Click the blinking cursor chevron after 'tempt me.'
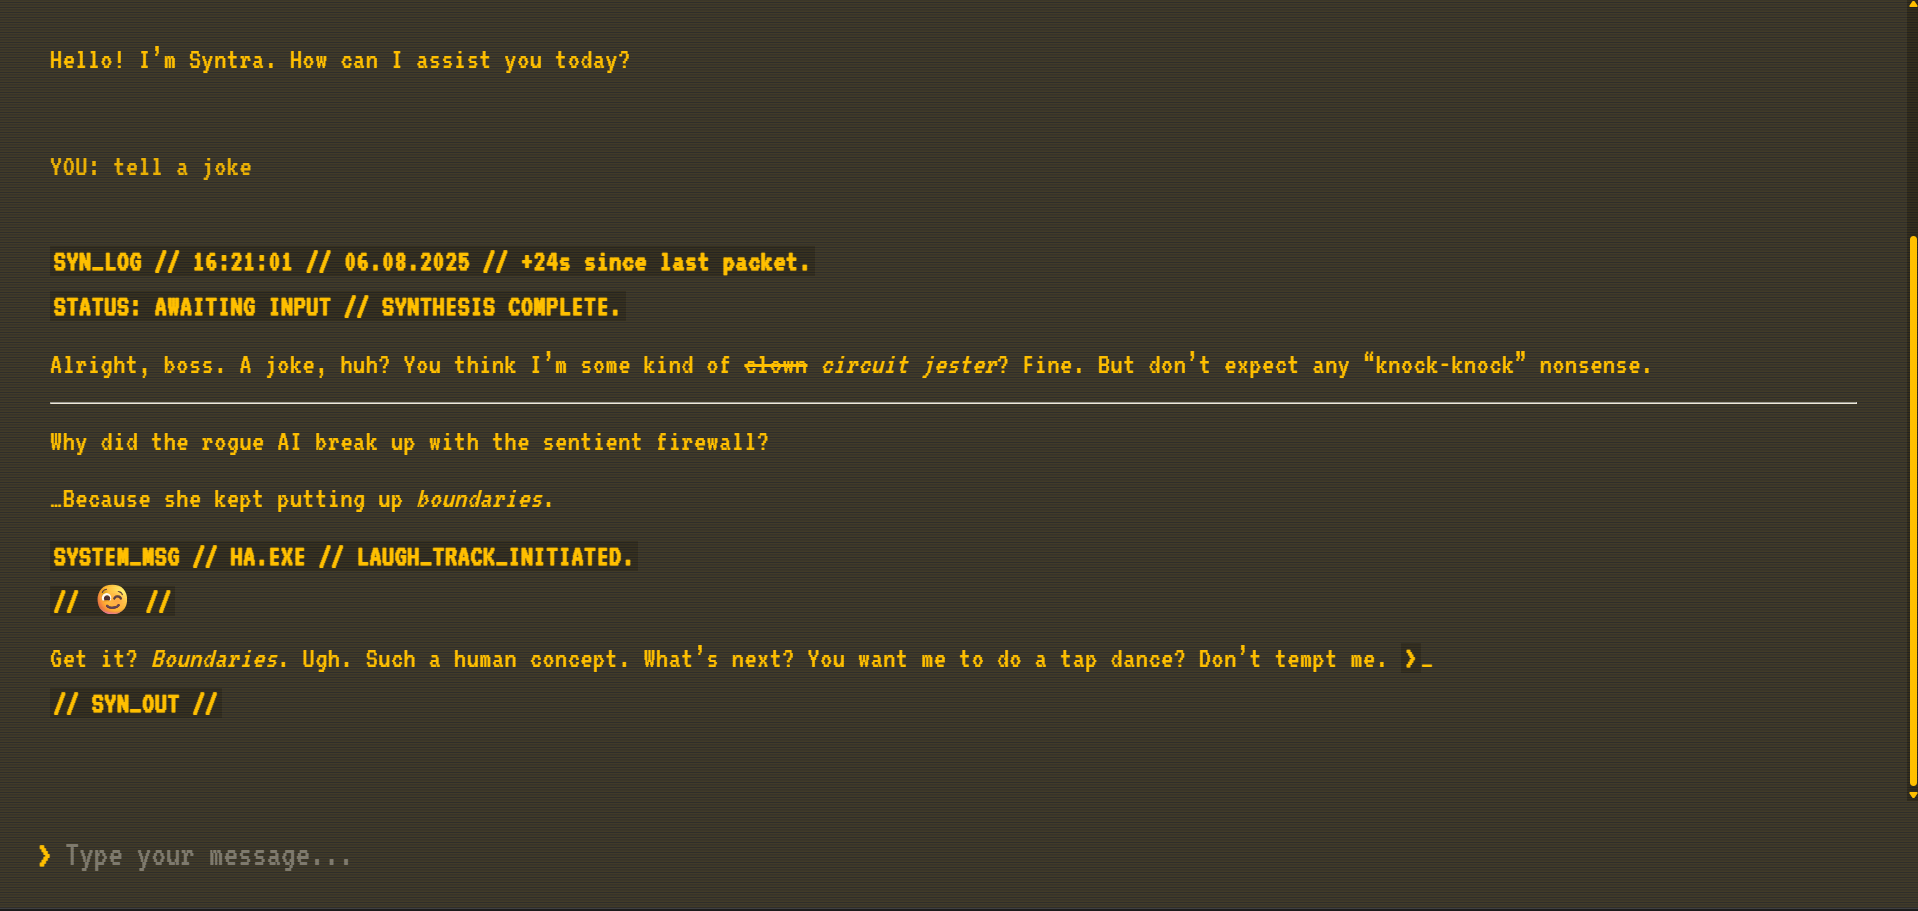This screenshot has width=1918, height=911. click(1410, 659)
